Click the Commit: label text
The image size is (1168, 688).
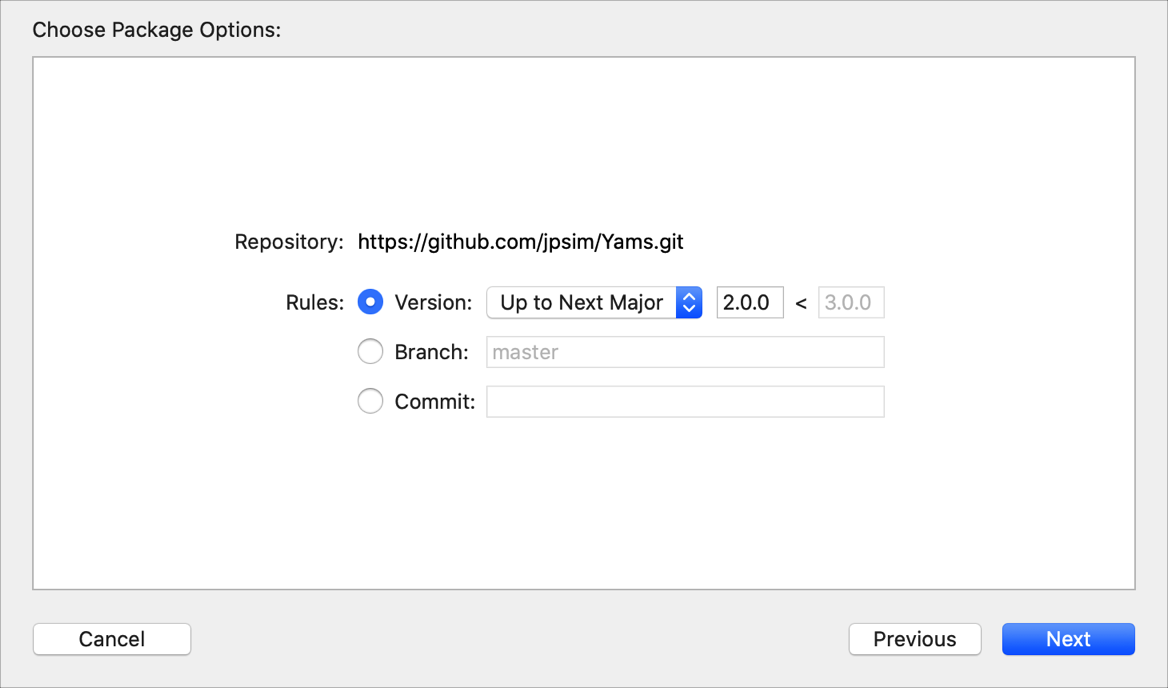pos(434,402)
